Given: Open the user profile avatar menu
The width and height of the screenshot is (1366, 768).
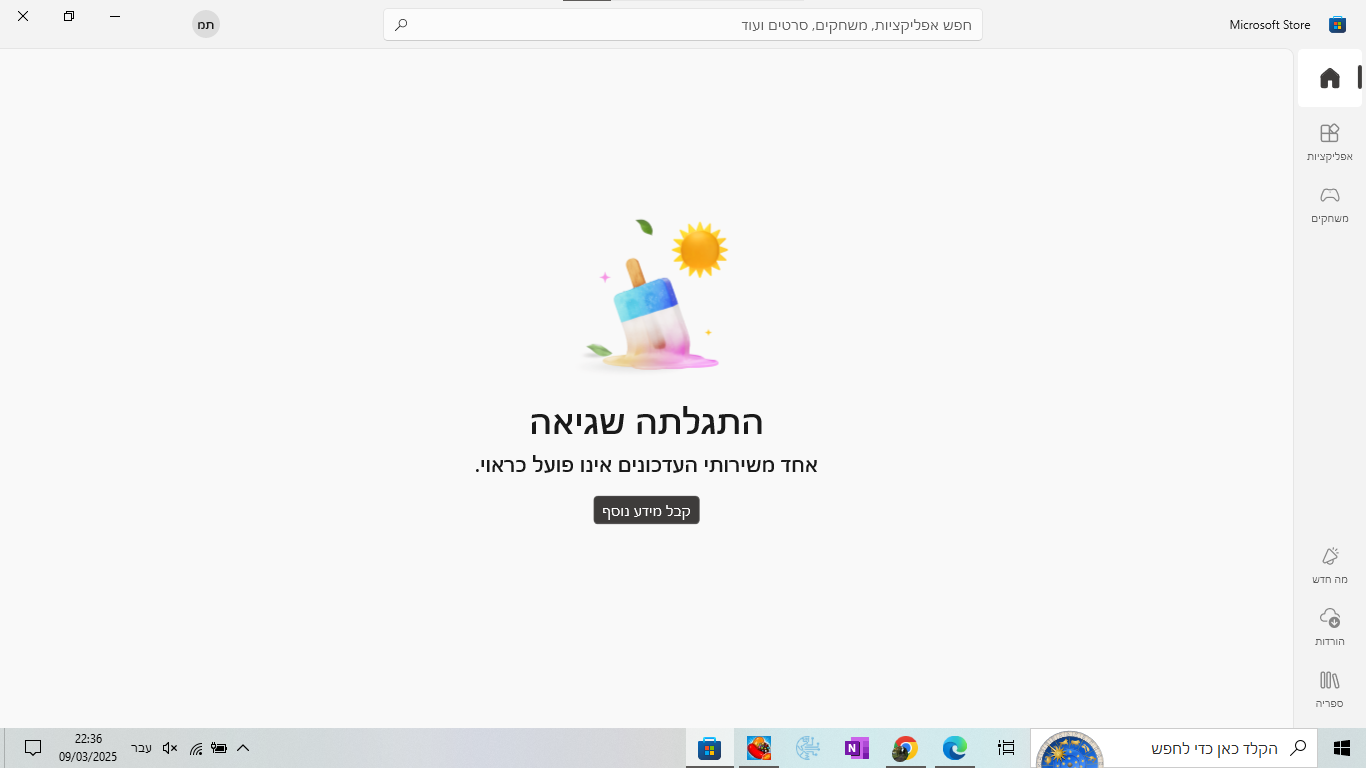Looking at the screenshot, I should (x=206, y=25).
